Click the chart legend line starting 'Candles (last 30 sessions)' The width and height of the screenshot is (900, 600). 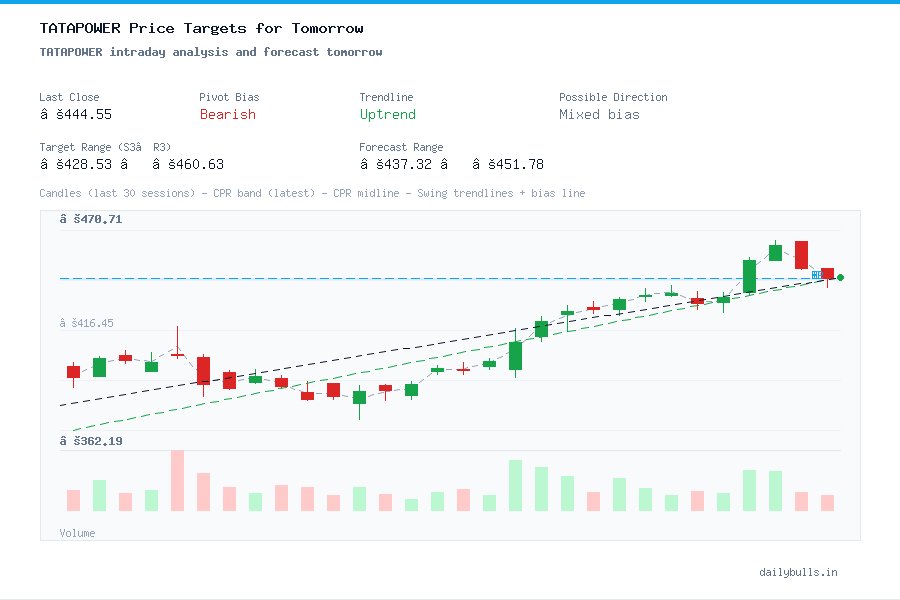click(x=312, y=193)
